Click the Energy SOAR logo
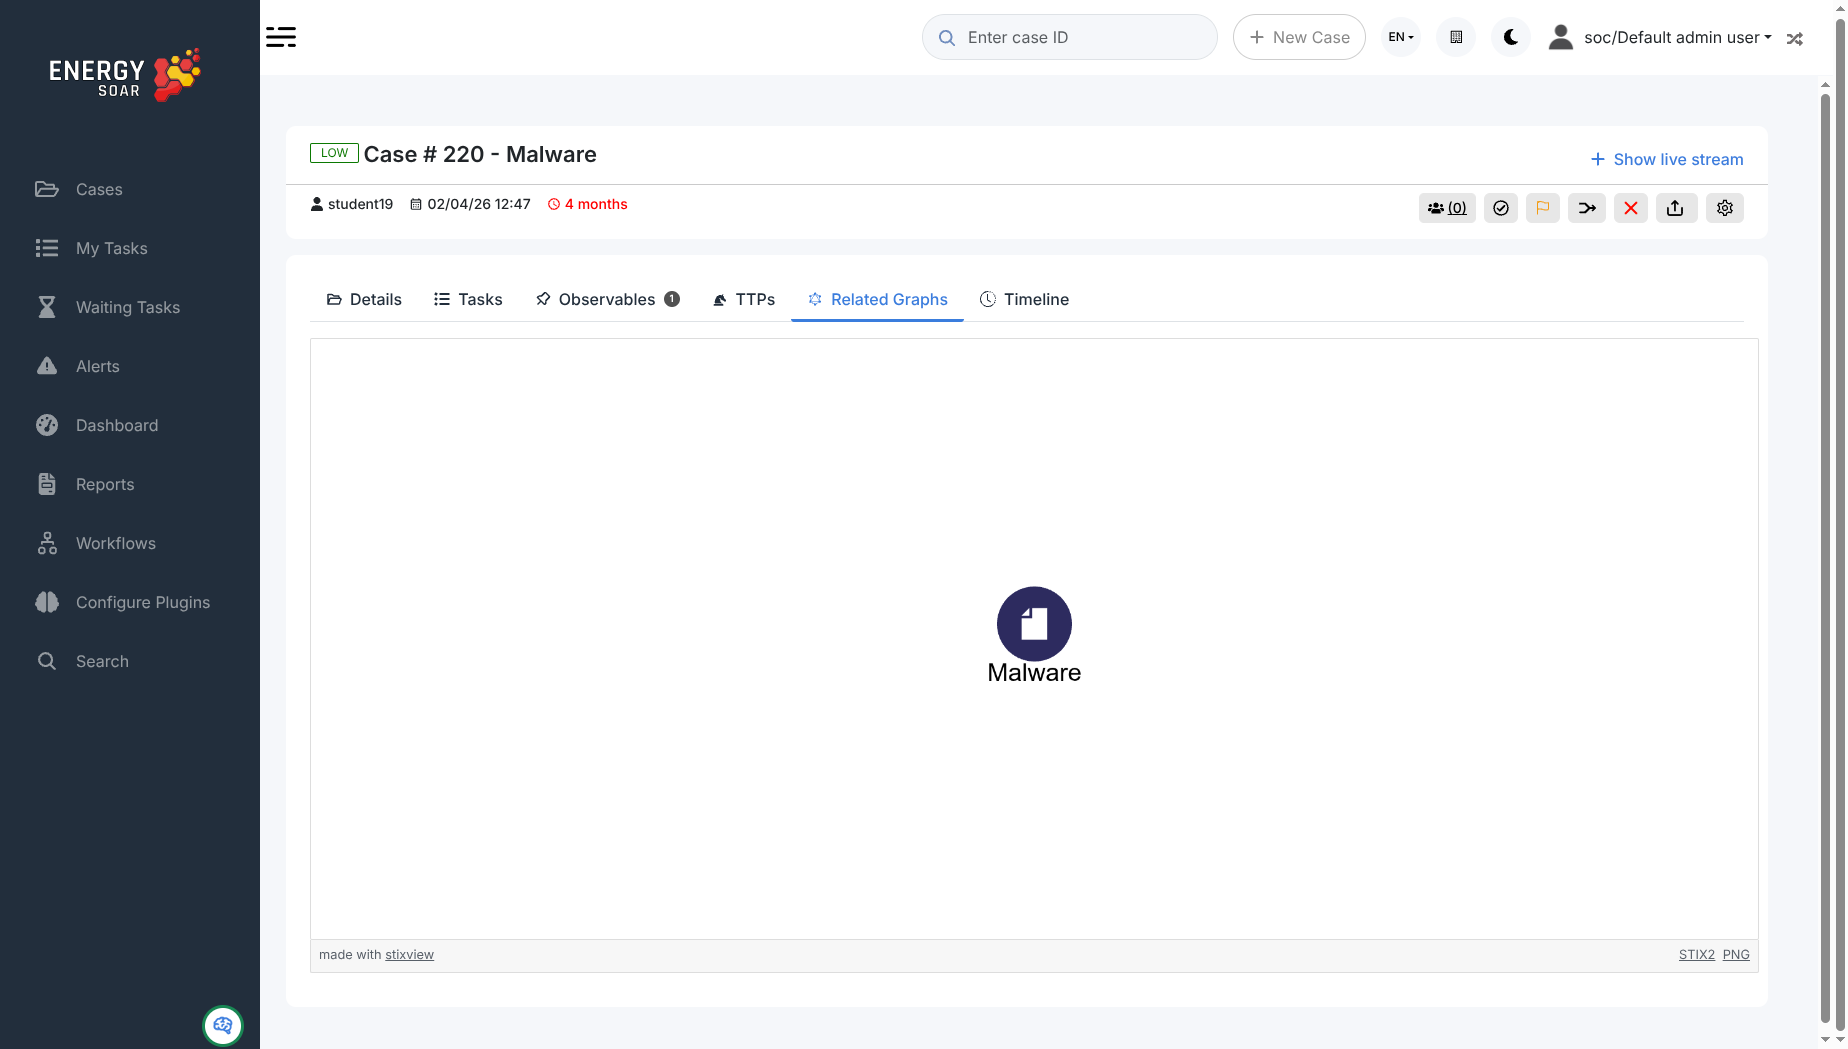 125,75
